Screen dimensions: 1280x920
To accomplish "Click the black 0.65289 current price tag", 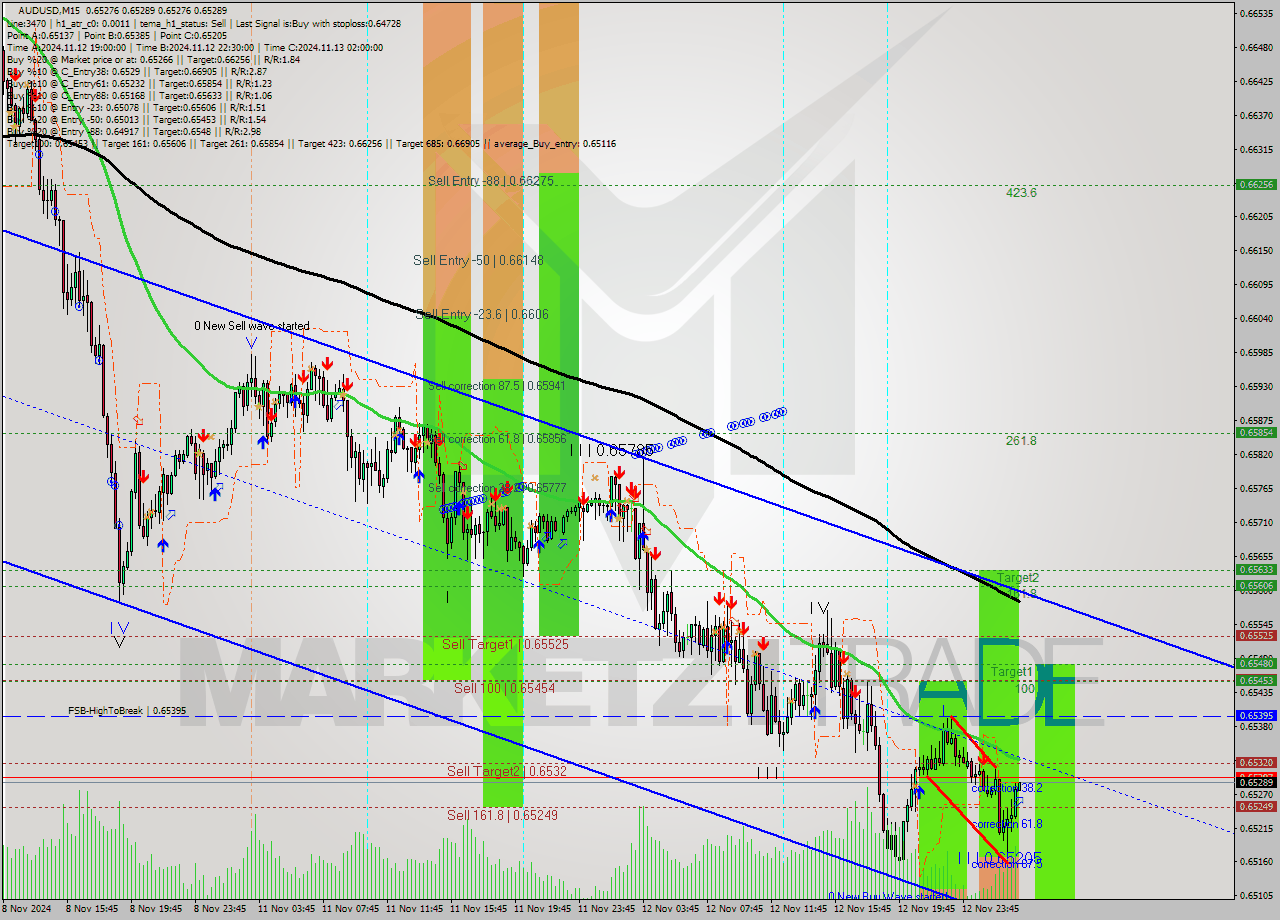I will [x=1255, y=782].
